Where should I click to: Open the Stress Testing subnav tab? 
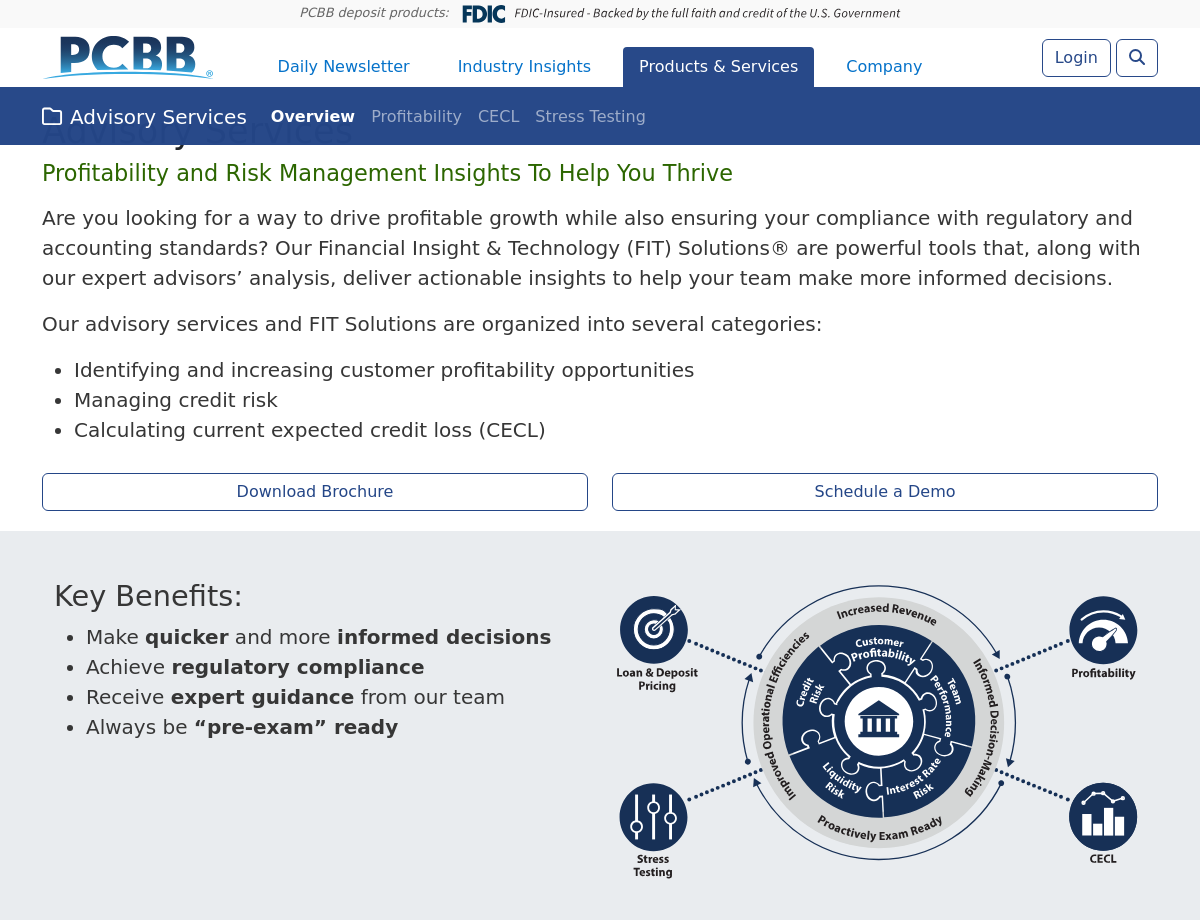pos(590,117)
